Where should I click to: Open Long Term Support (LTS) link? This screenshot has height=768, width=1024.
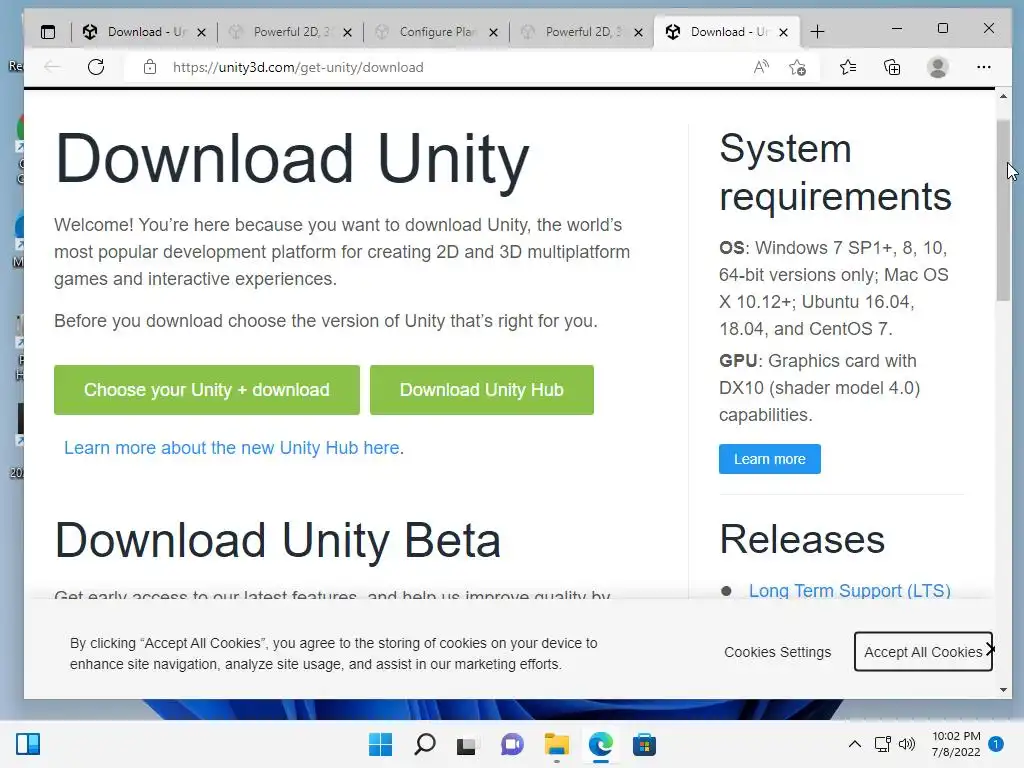pos(850,590)
